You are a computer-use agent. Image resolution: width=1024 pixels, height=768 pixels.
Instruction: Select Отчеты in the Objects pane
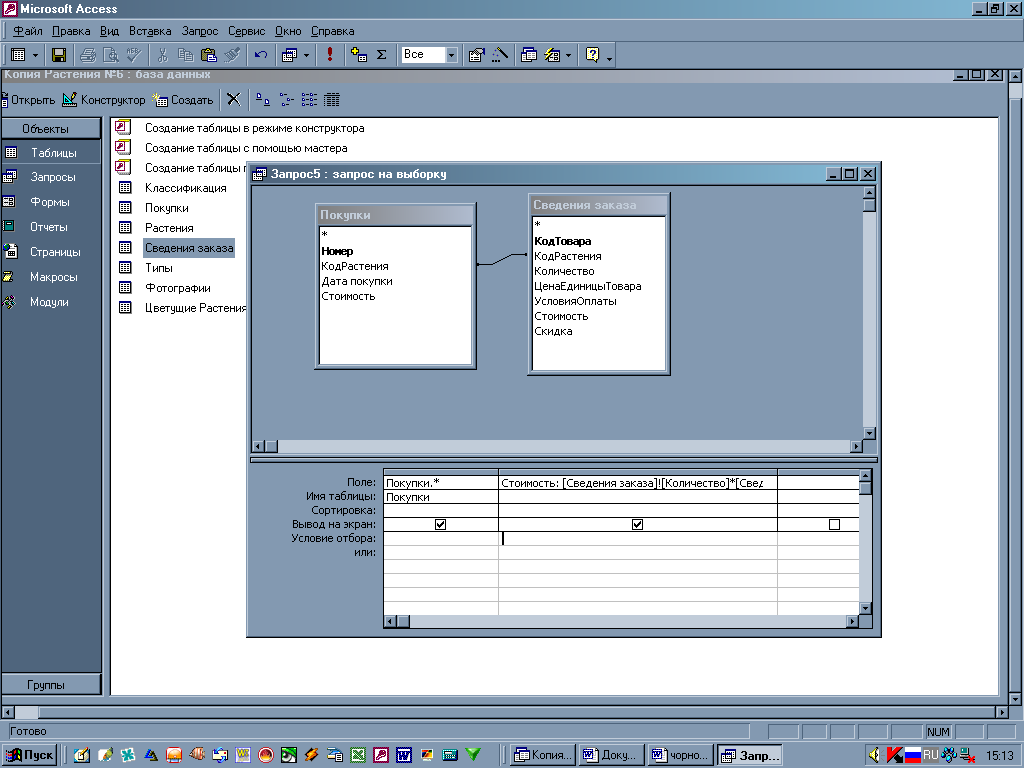[51, 227]
